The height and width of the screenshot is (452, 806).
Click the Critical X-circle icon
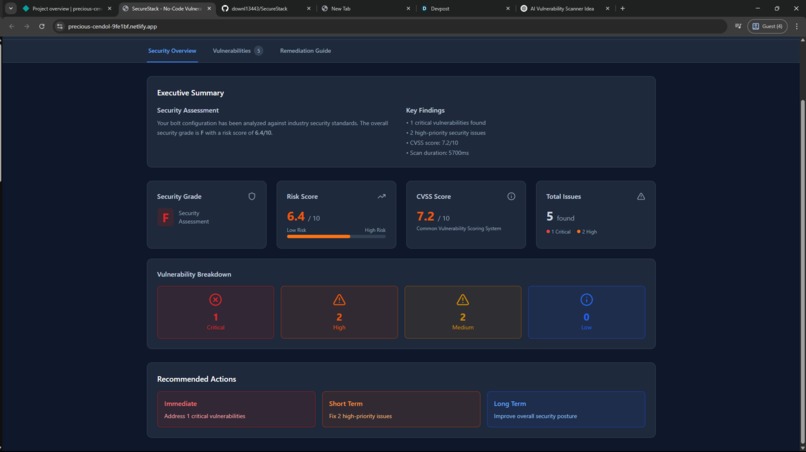coord(215,300)
